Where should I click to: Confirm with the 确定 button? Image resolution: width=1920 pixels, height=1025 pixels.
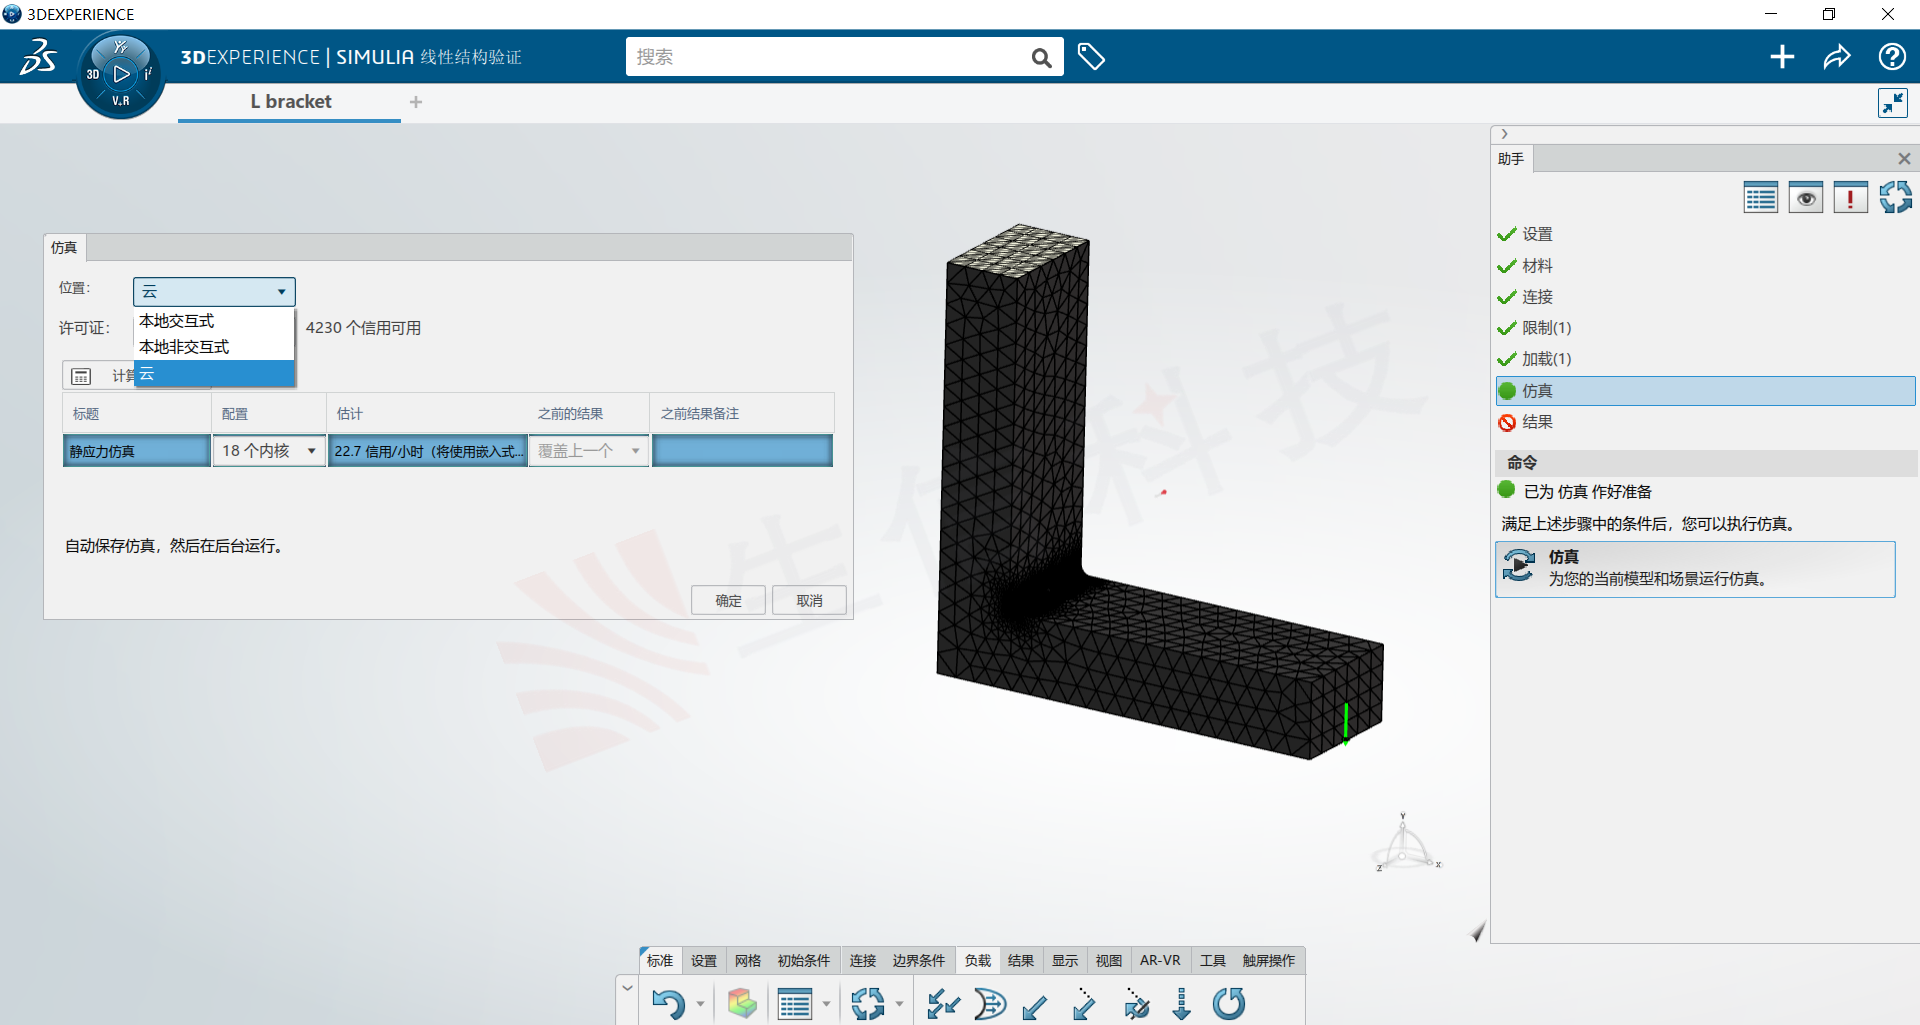pyautogui.click(x=729, y=600)
